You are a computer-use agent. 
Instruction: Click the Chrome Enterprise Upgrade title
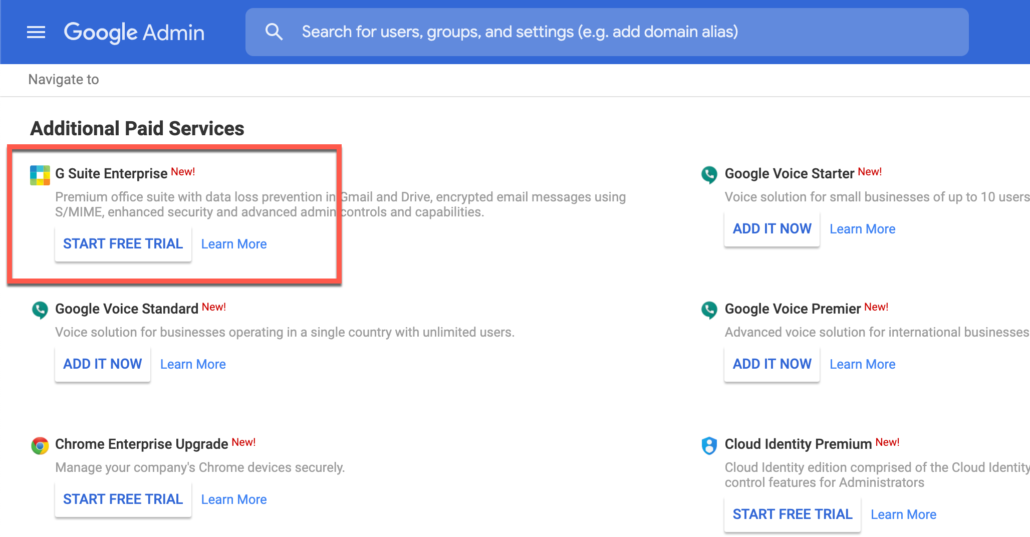click(141, 444)
